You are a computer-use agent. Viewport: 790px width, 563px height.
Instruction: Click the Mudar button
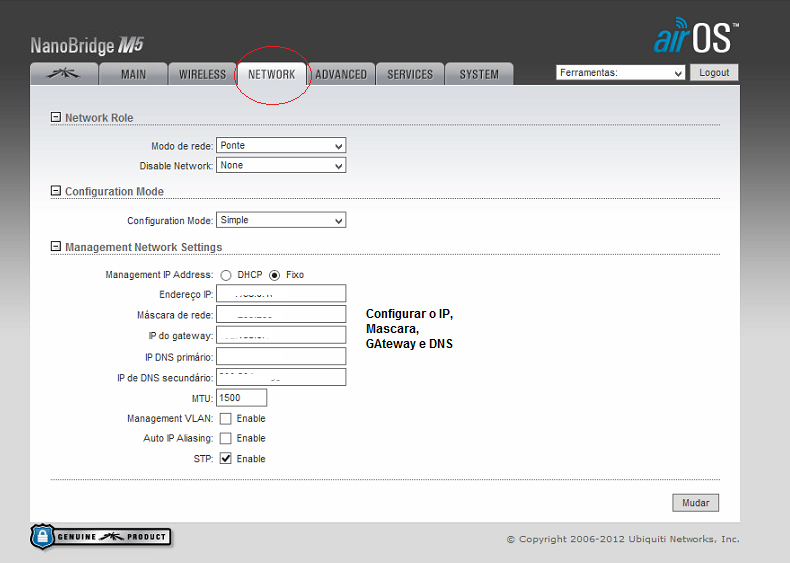pos(696,503)
